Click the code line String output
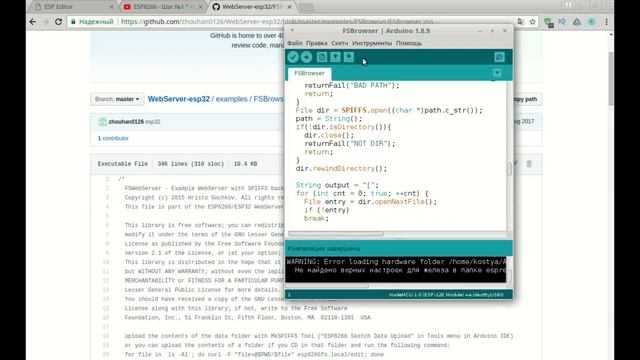 337,185
